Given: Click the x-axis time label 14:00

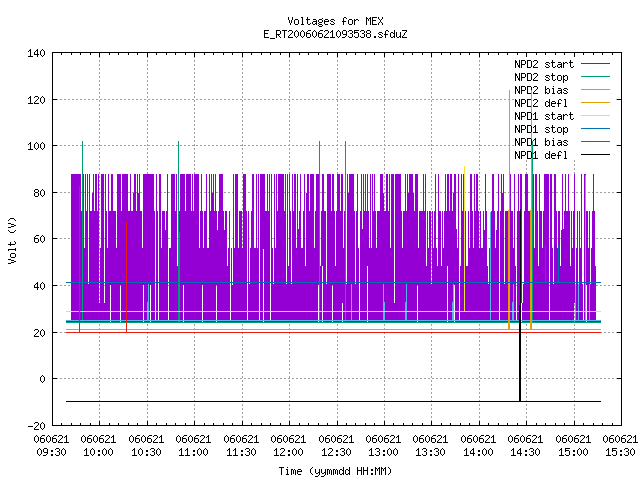Looking at the screenshot, I should coord(478,453).
